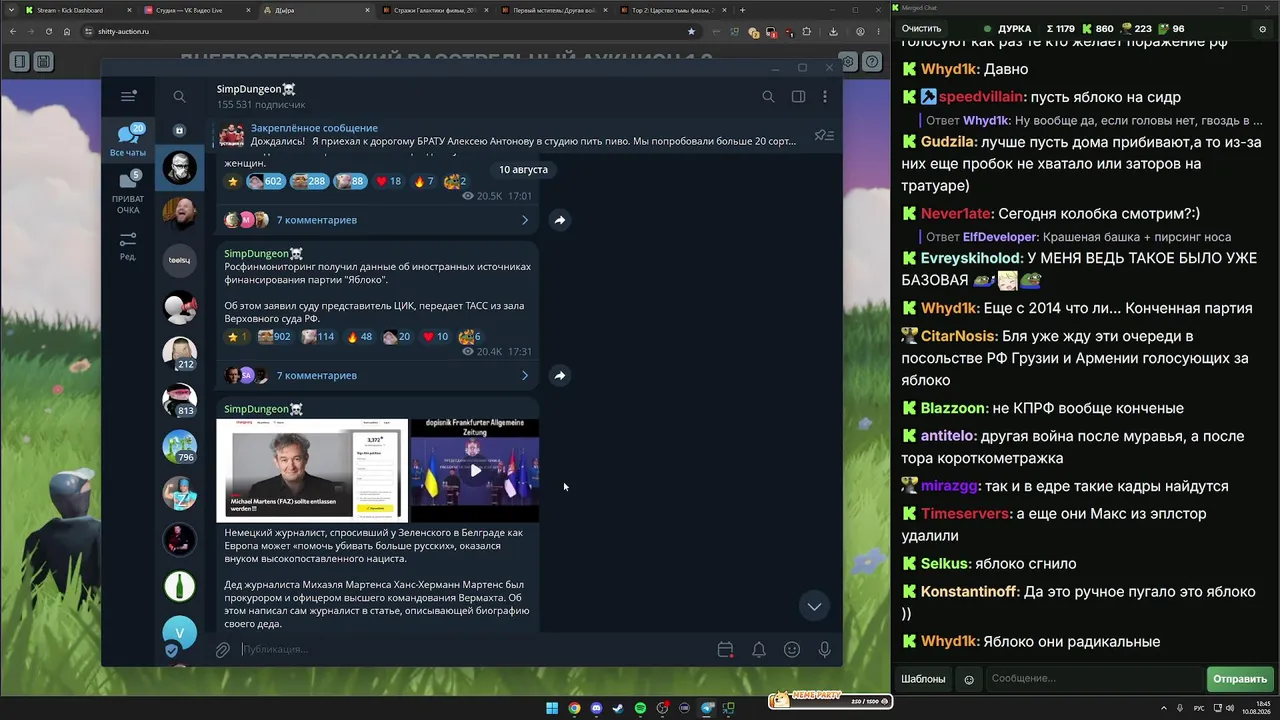Bookmark the shitty-auction.ru page with the star

click(x=691, y=31)
